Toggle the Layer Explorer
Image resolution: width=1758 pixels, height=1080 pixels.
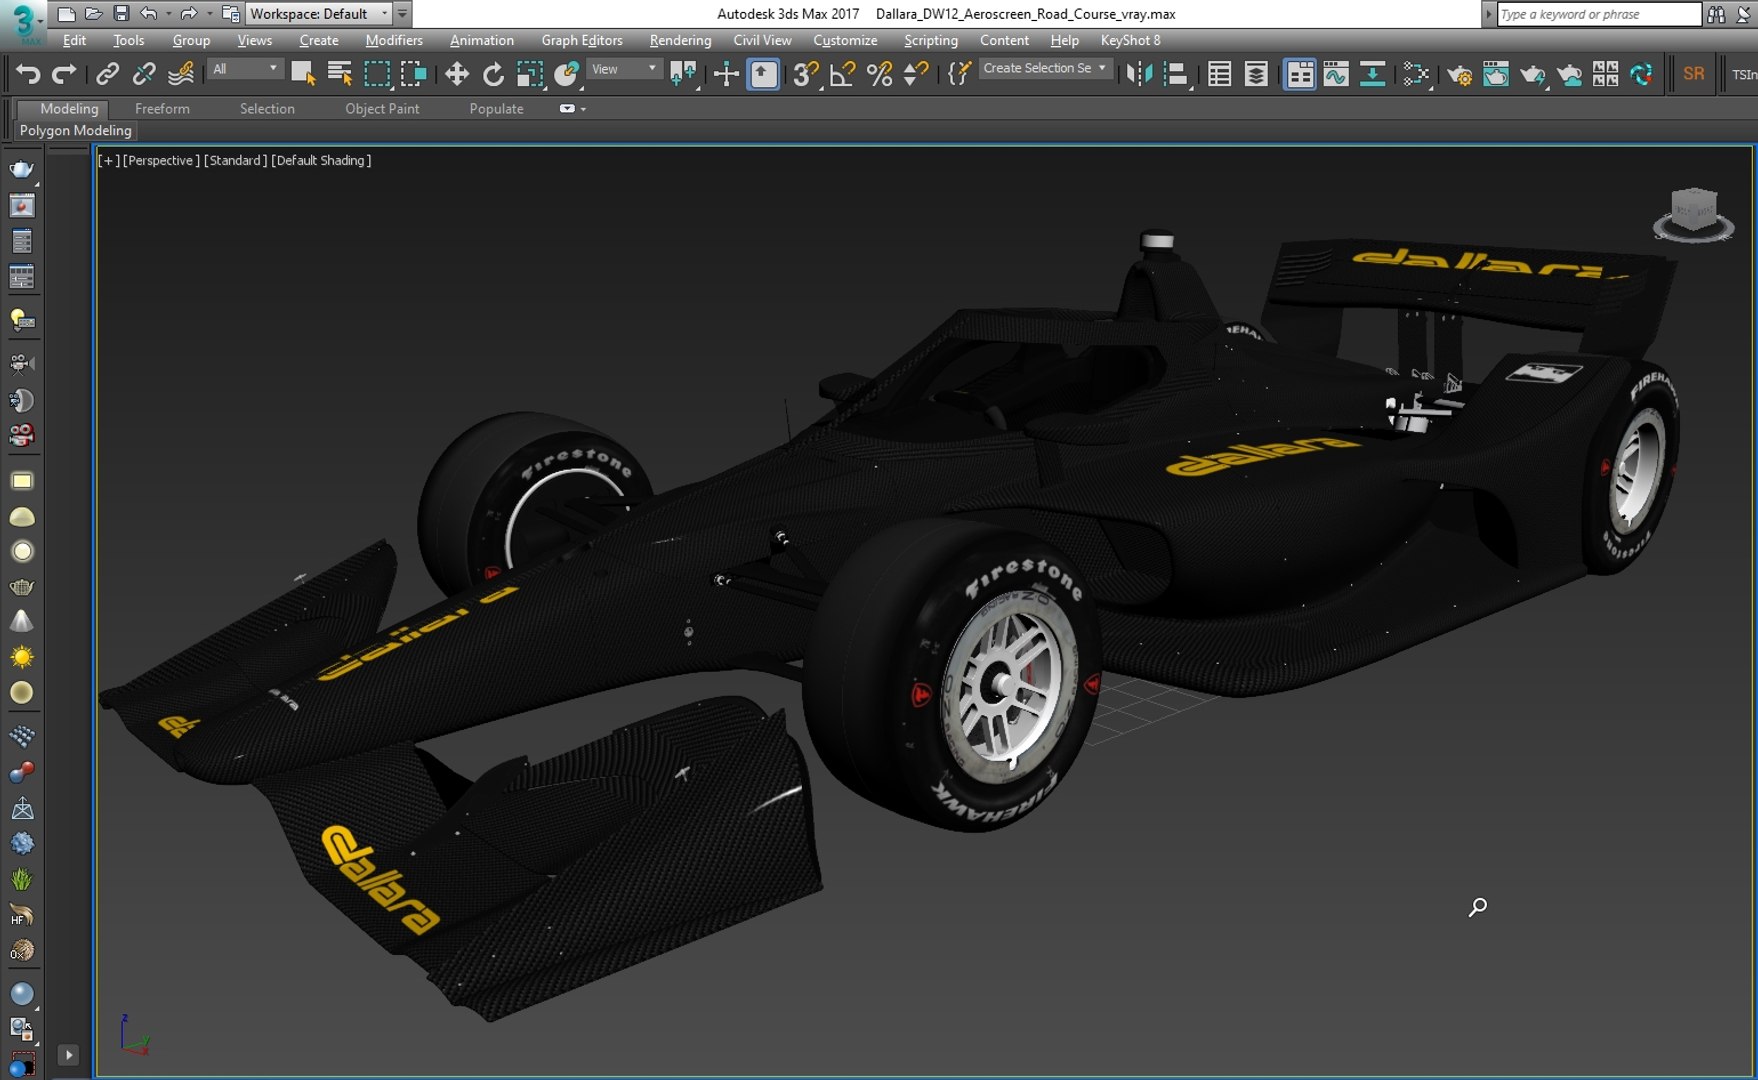point(1256,74)
